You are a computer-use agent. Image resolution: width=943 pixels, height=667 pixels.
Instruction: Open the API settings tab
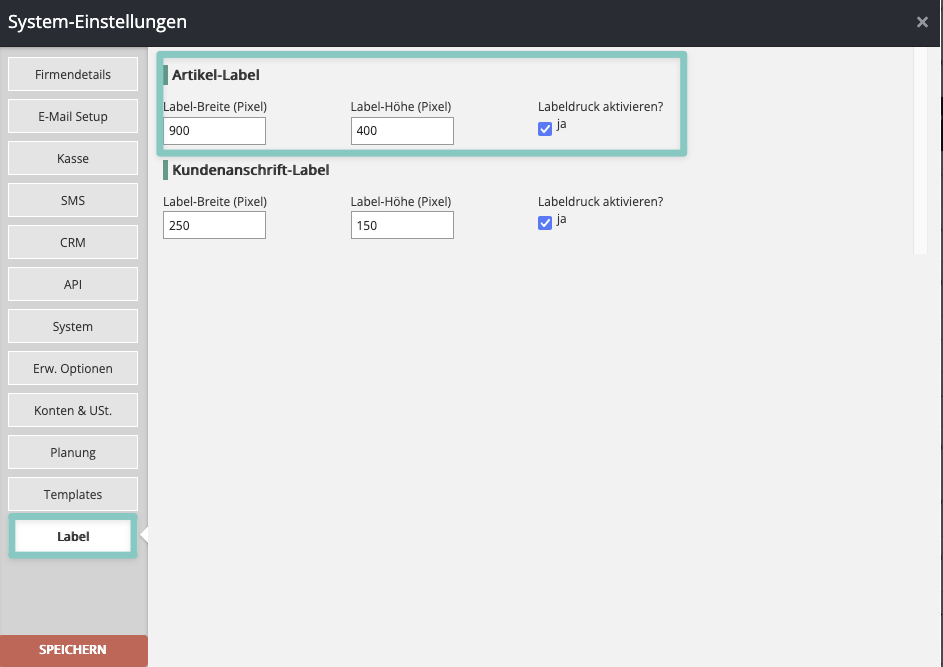[73, 285]
